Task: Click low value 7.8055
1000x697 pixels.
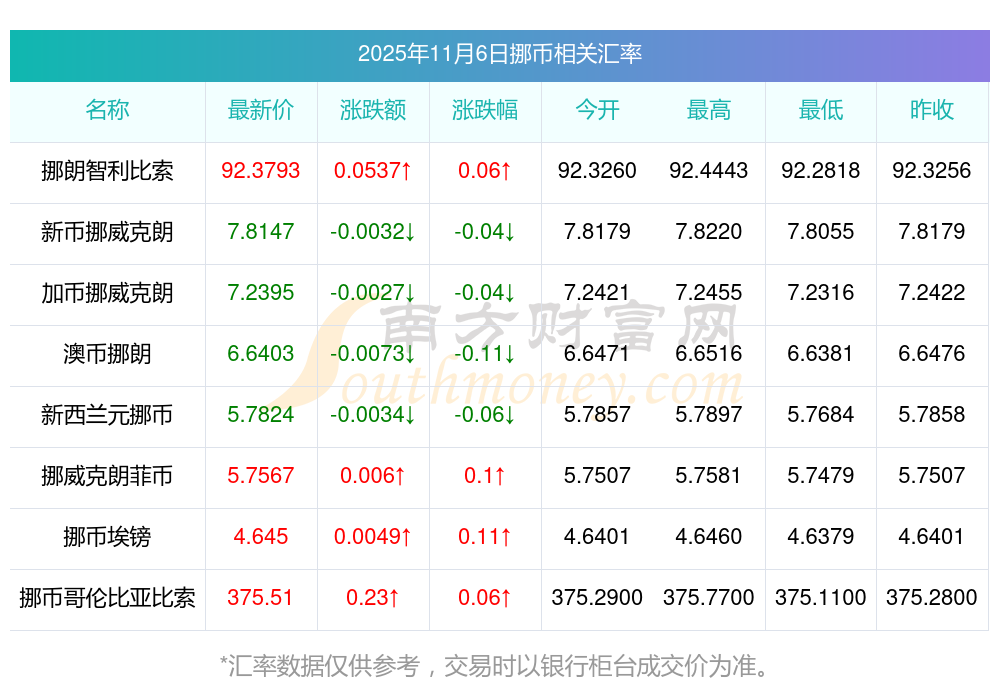Action: point(820,231)
